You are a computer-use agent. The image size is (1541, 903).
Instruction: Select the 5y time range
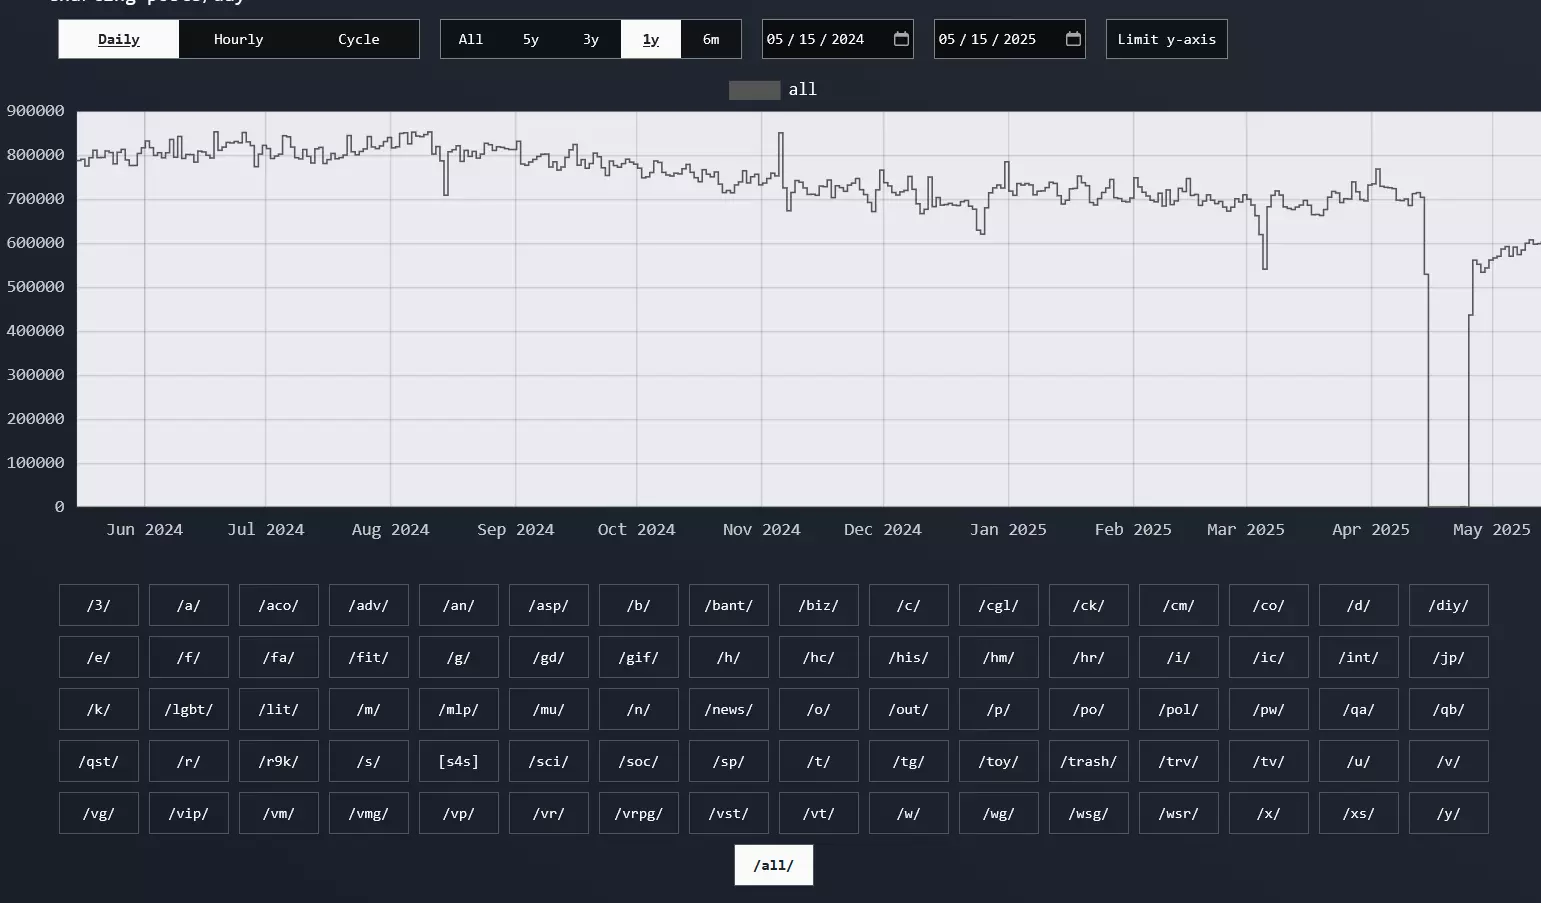tap(531, 39)
